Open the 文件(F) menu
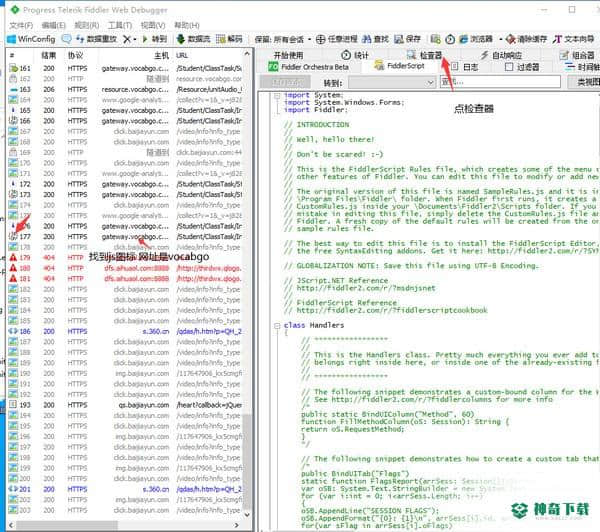 [21, 25]
